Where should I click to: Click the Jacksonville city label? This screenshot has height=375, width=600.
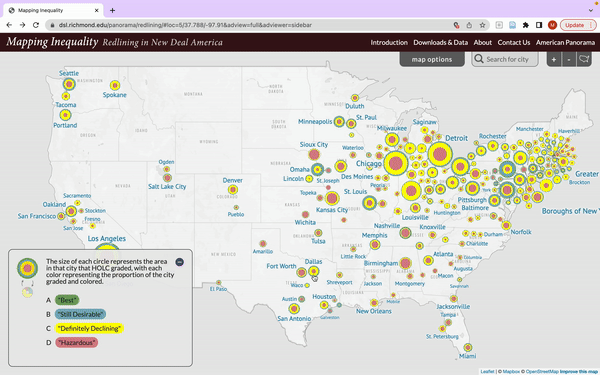(453, 307)
